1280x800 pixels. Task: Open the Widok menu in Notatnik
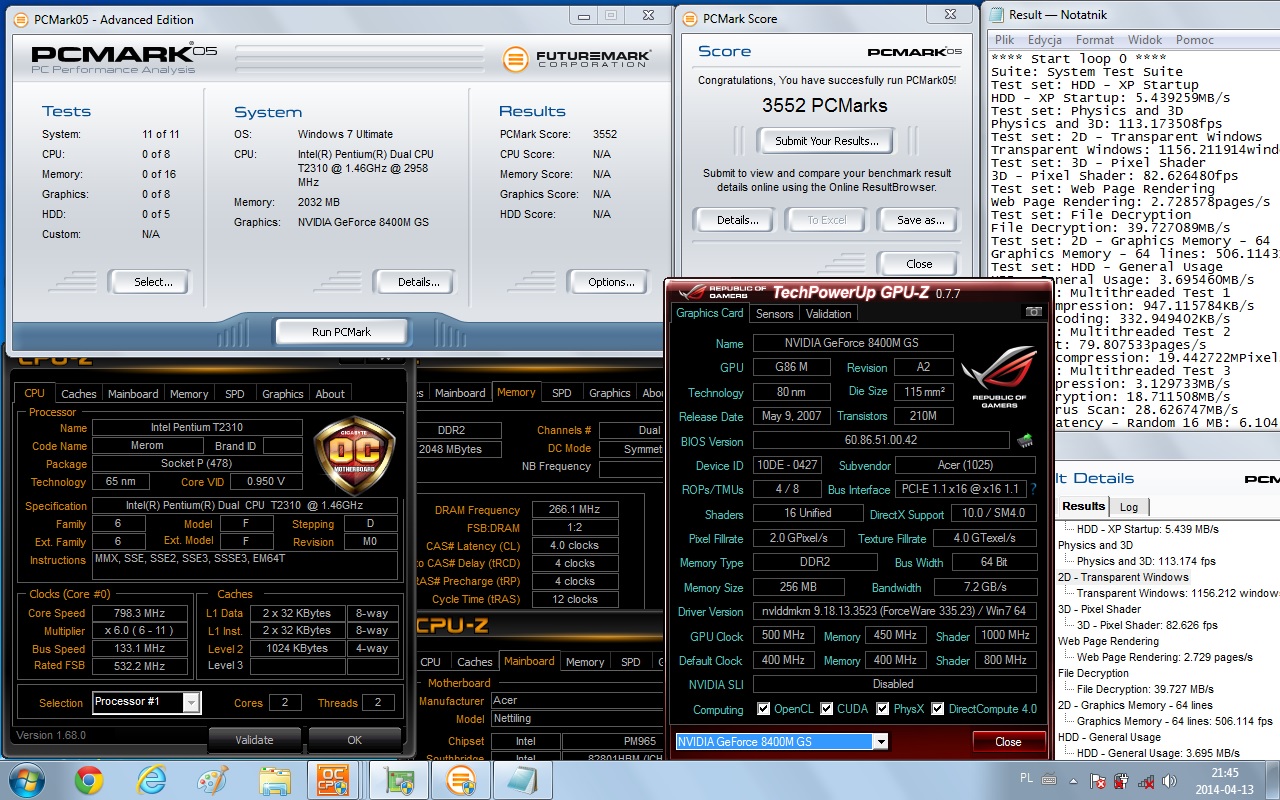pyautogui.click(x=1145, y=40)
